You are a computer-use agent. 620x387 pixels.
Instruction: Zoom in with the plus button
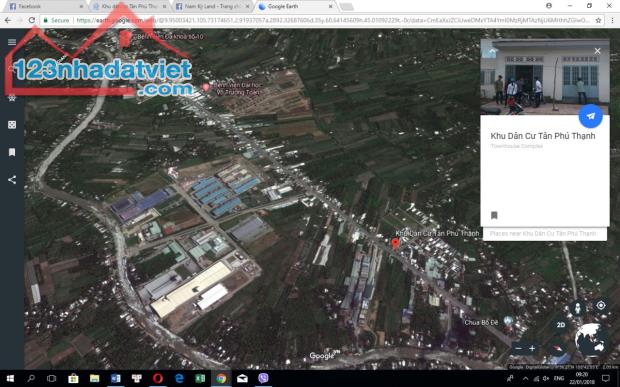tap(532, 348)
